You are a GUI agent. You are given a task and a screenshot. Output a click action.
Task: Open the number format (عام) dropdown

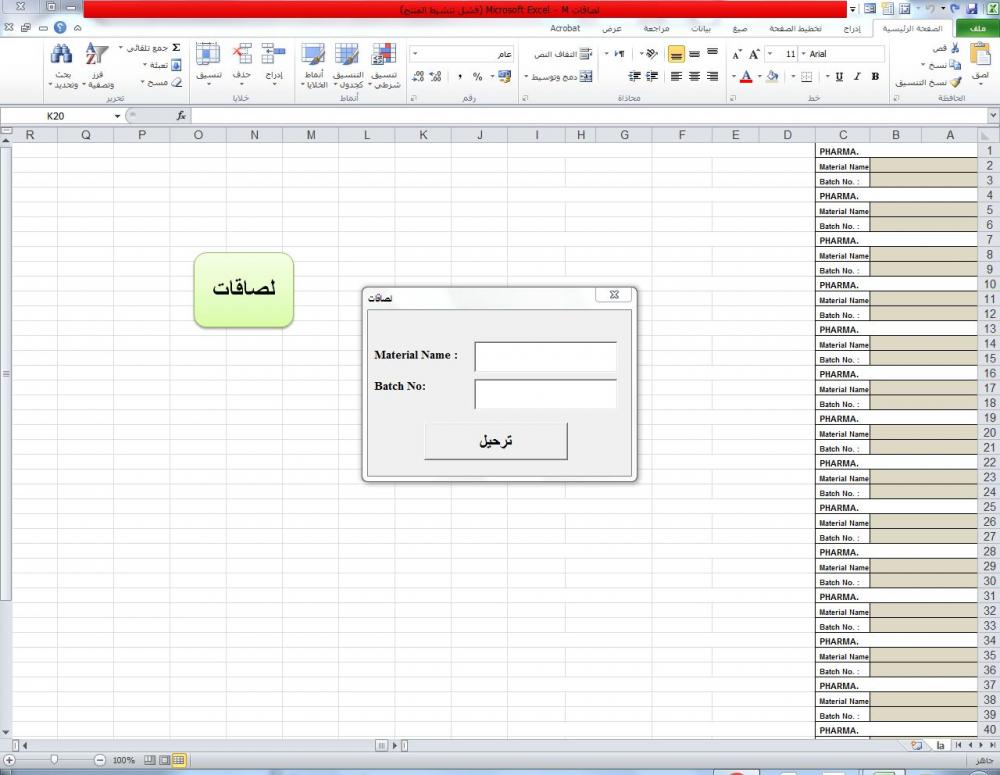click(x=415, y=54)
